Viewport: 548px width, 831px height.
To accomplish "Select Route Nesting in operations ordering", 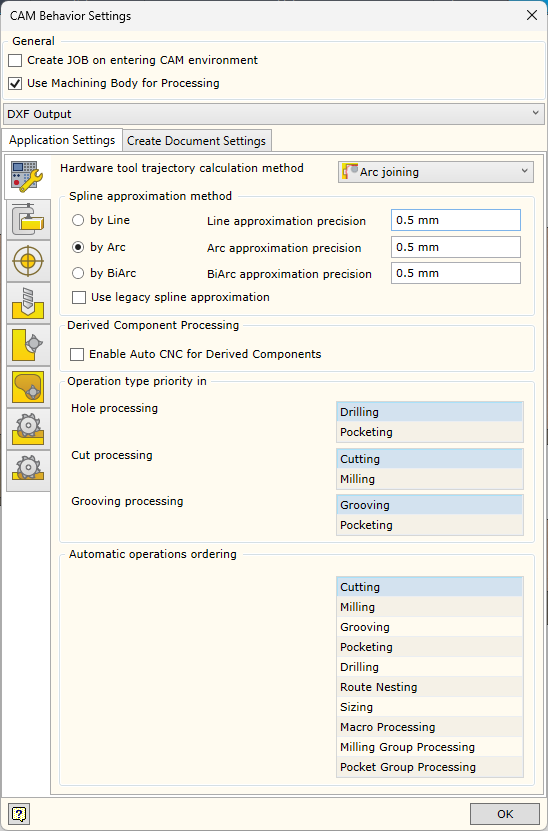I will [x=430, y=687].
